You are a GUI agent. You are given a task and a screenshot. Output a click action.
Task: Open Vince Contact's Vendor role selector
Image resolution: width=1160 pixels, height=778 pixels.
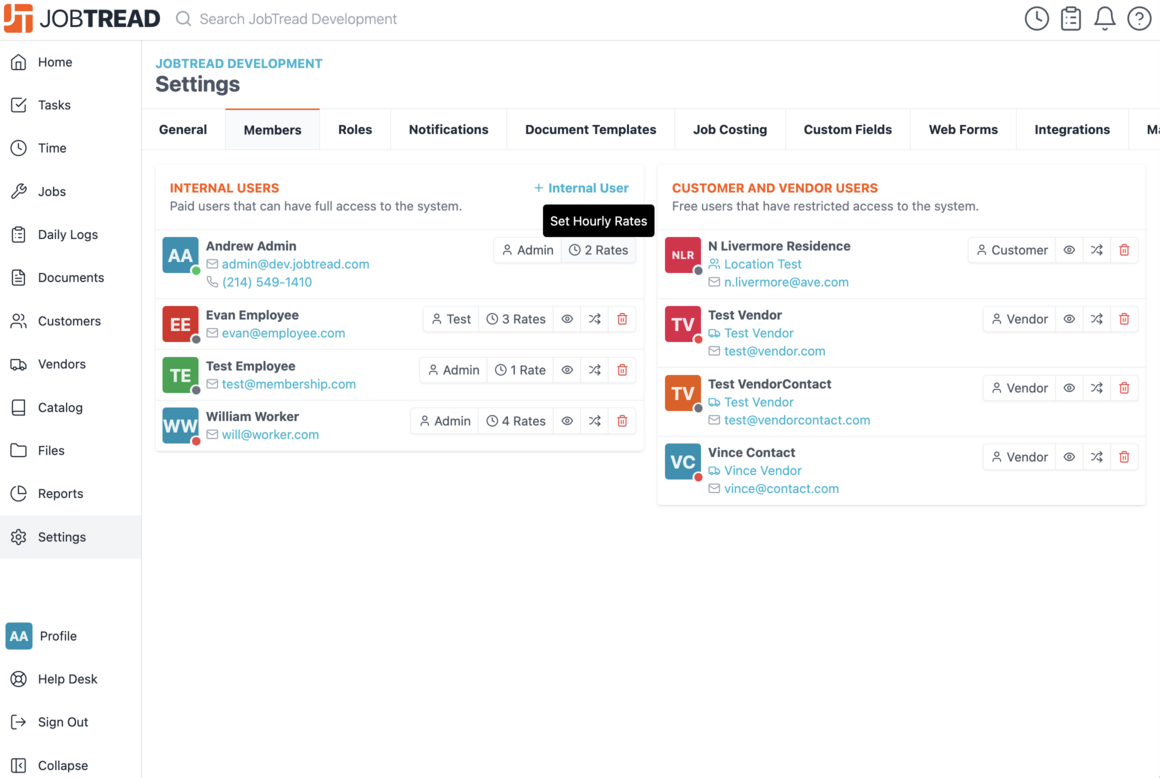coord(1019,457)
